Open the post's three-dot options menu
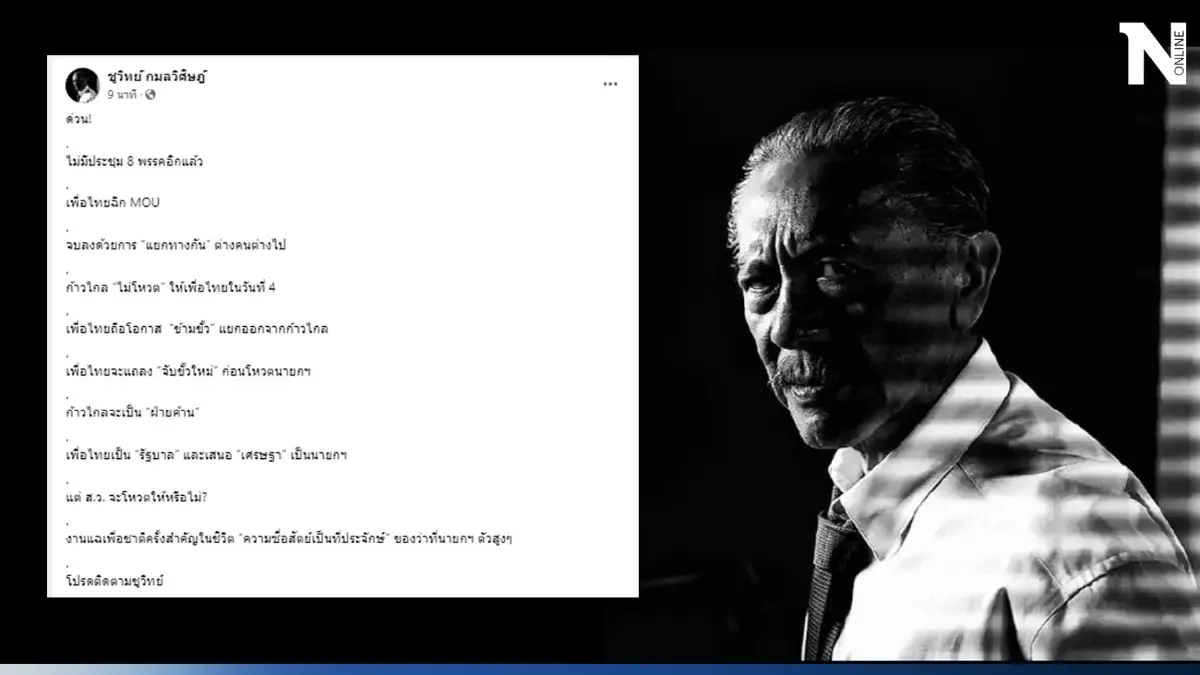Viewport: 1200px width, 675px height. (x=610, y=84)
